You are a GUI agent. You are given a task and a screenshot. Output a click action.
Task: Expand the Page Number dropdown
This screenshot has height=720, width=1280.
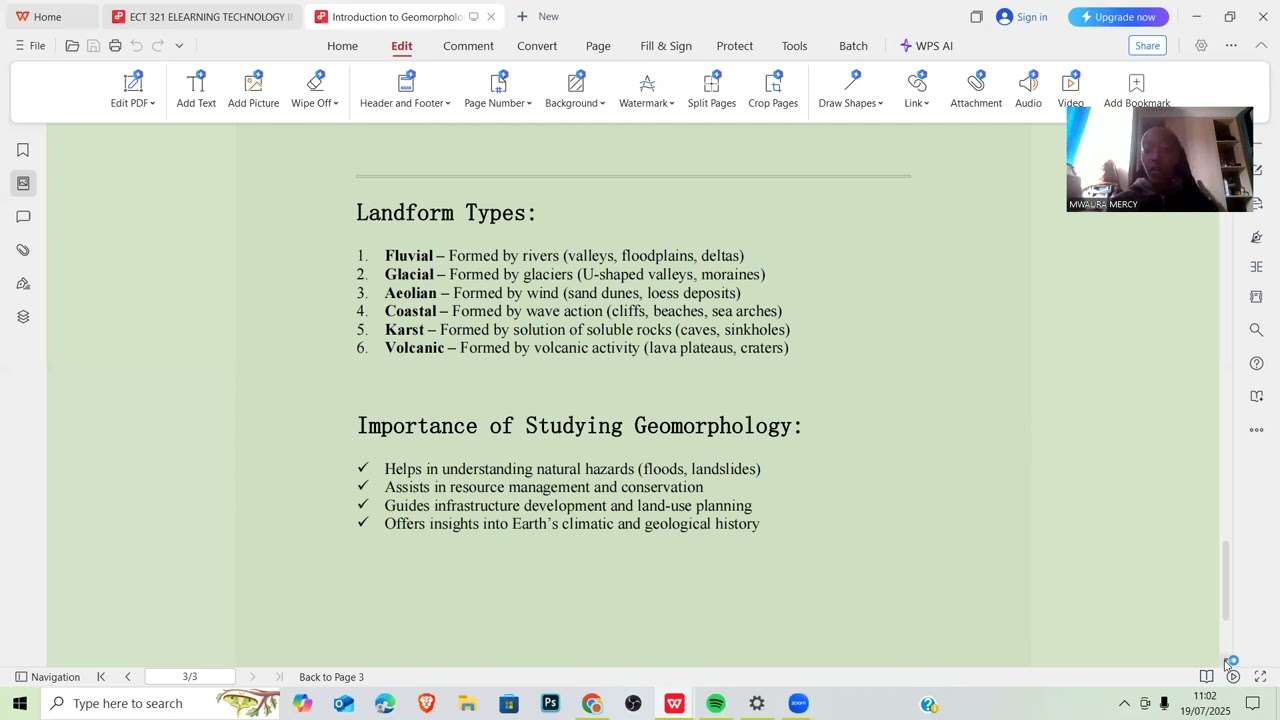(498, 90)
